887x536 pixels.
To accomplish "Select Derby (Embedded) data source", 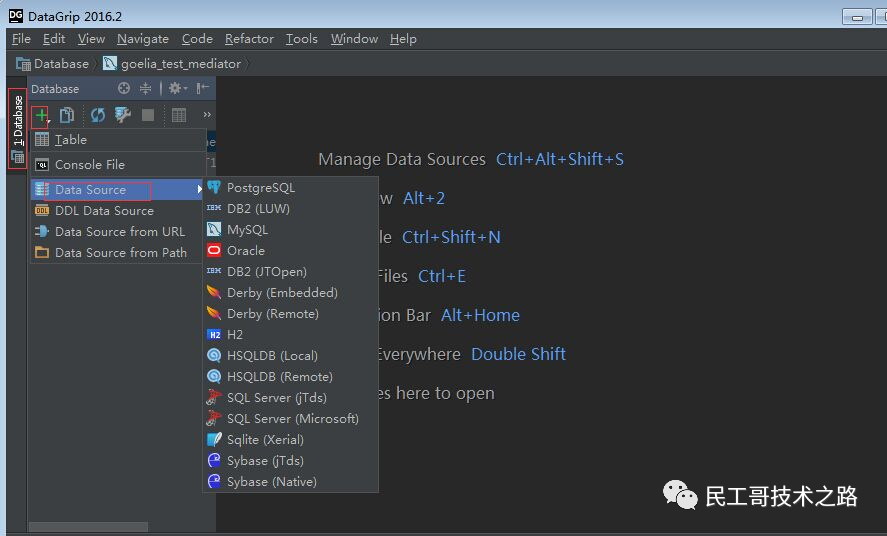I will [290, 292].
